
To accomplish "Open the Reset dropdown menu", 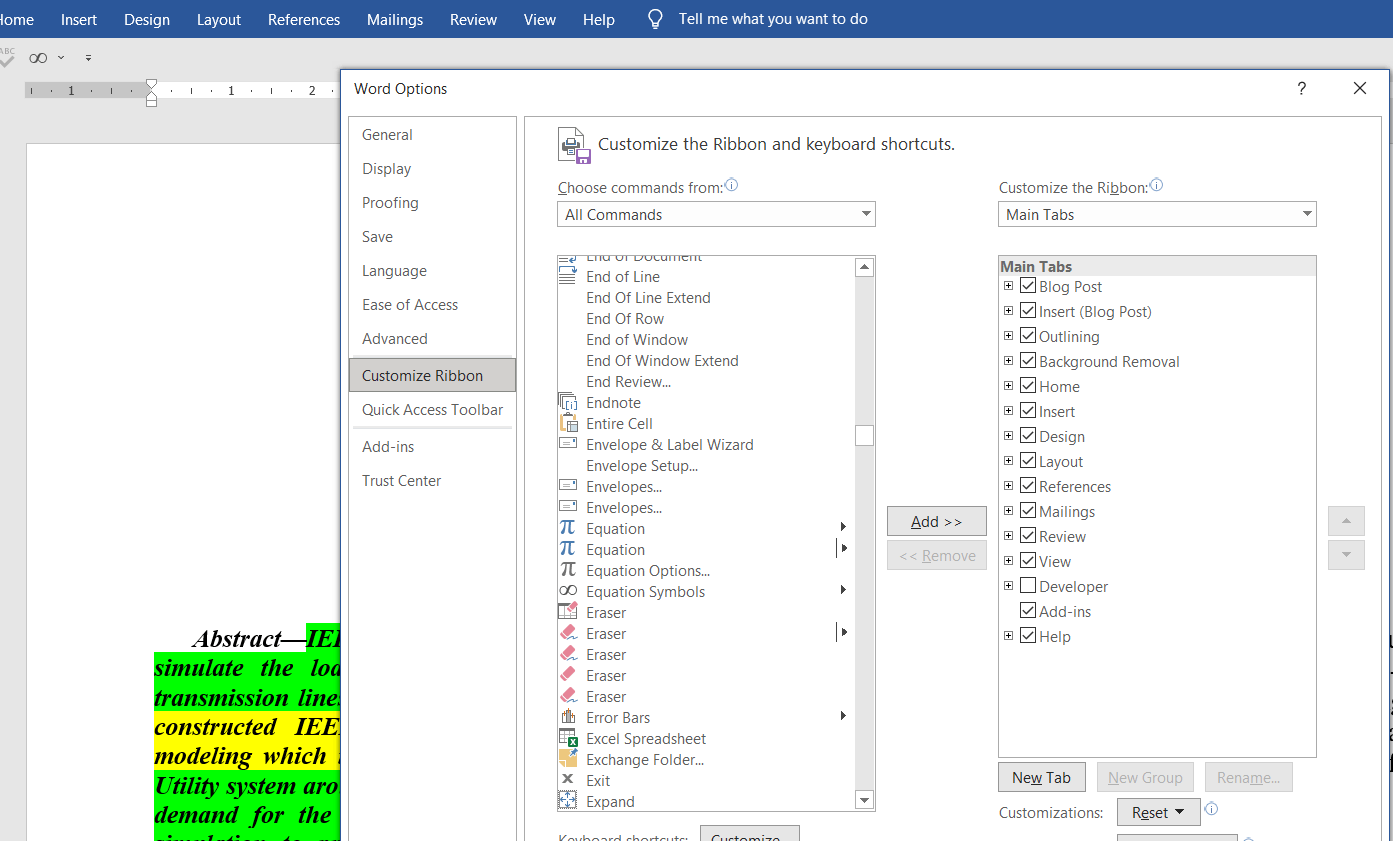I will click(x=1158, y=812).
